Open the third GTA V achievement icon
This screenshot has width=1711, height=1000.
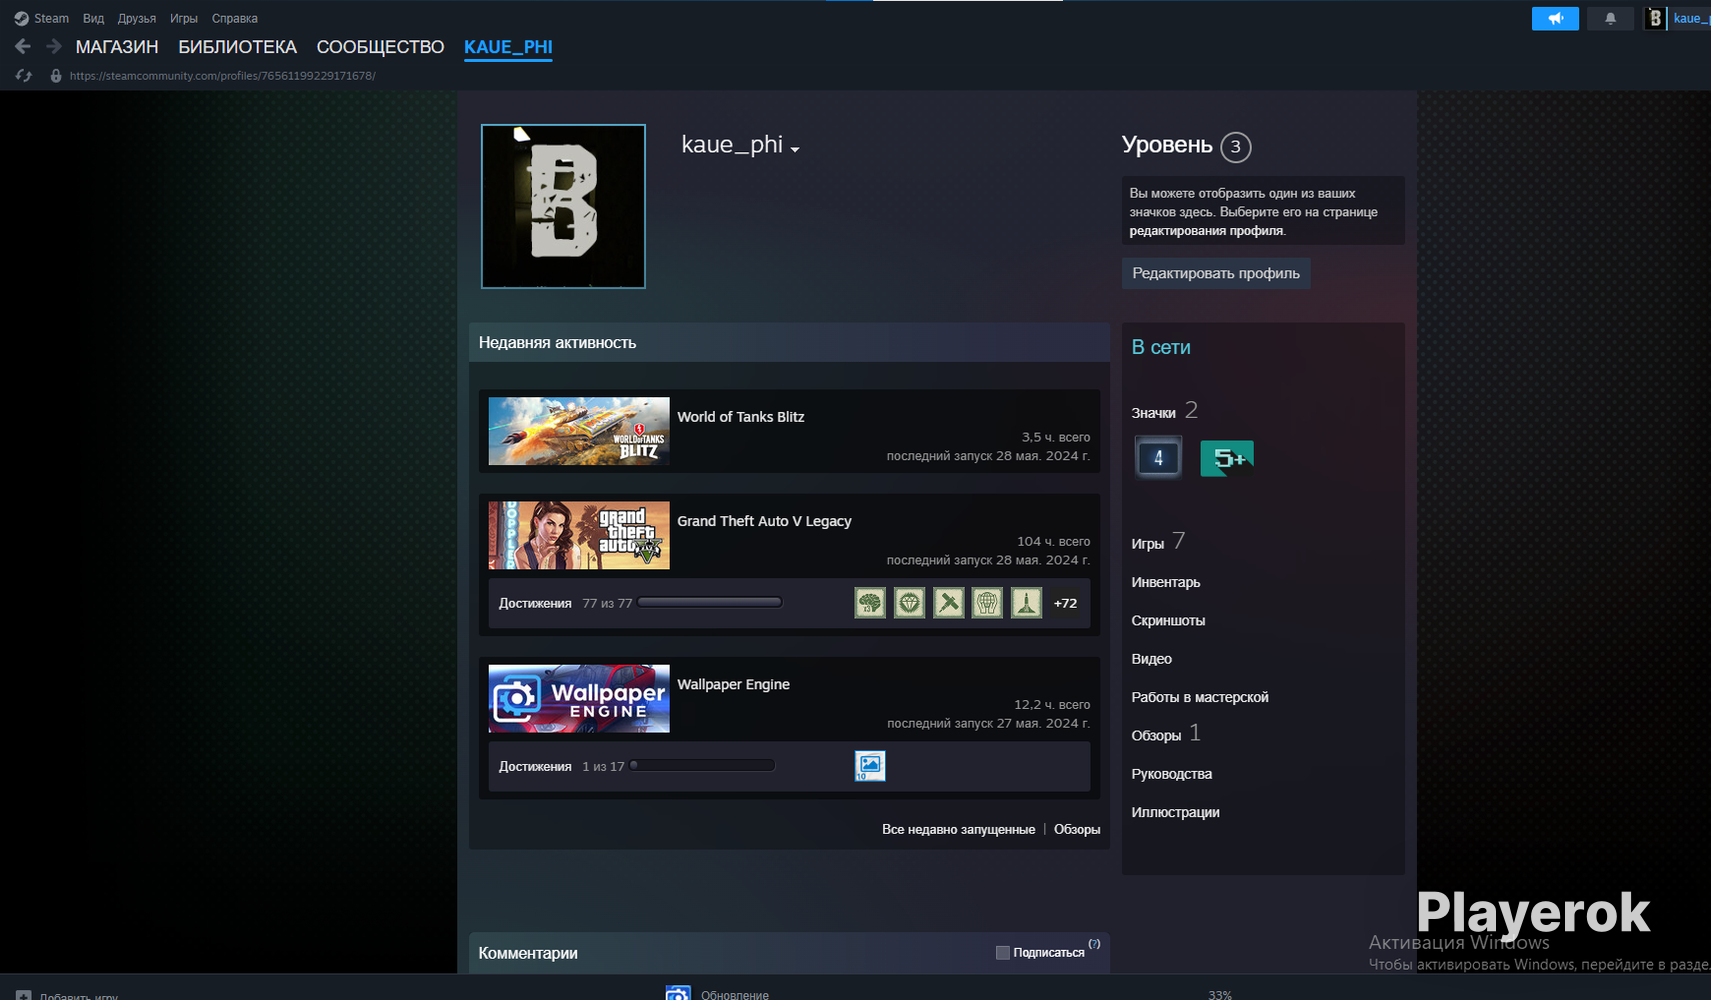click(948, 603)
